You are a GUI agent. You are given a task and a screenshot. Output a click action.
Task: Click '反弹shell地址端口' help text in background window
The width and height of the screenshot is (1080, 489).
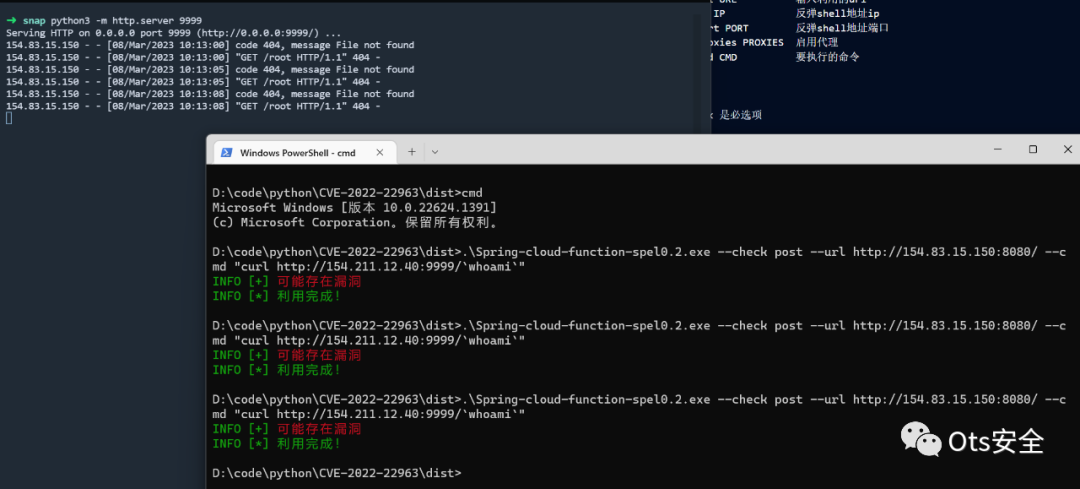[842, 28]
